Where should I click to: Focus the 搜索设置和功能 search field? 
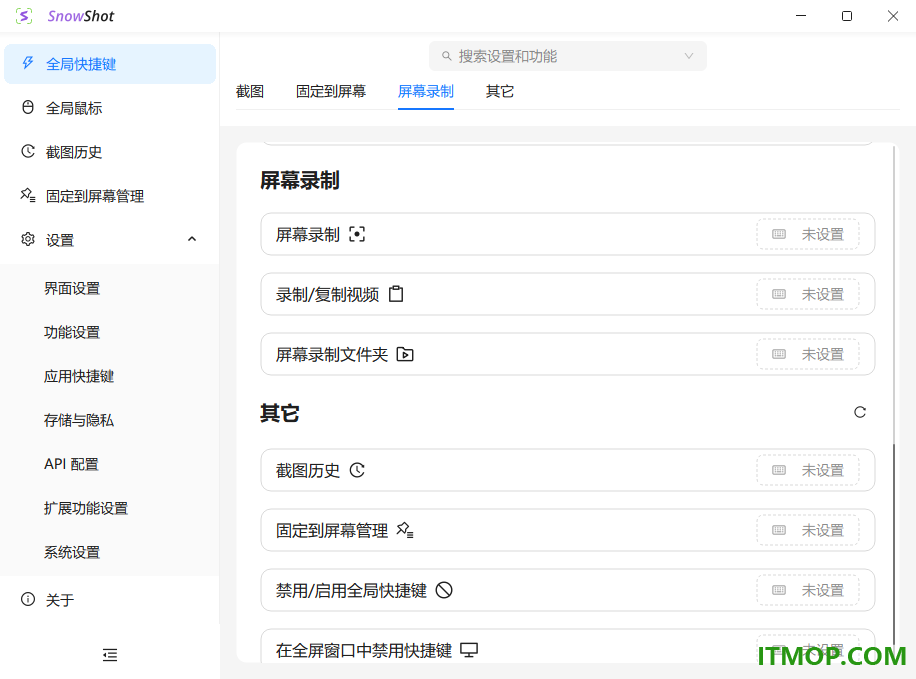pyautogui.click(x=568, y=56)
